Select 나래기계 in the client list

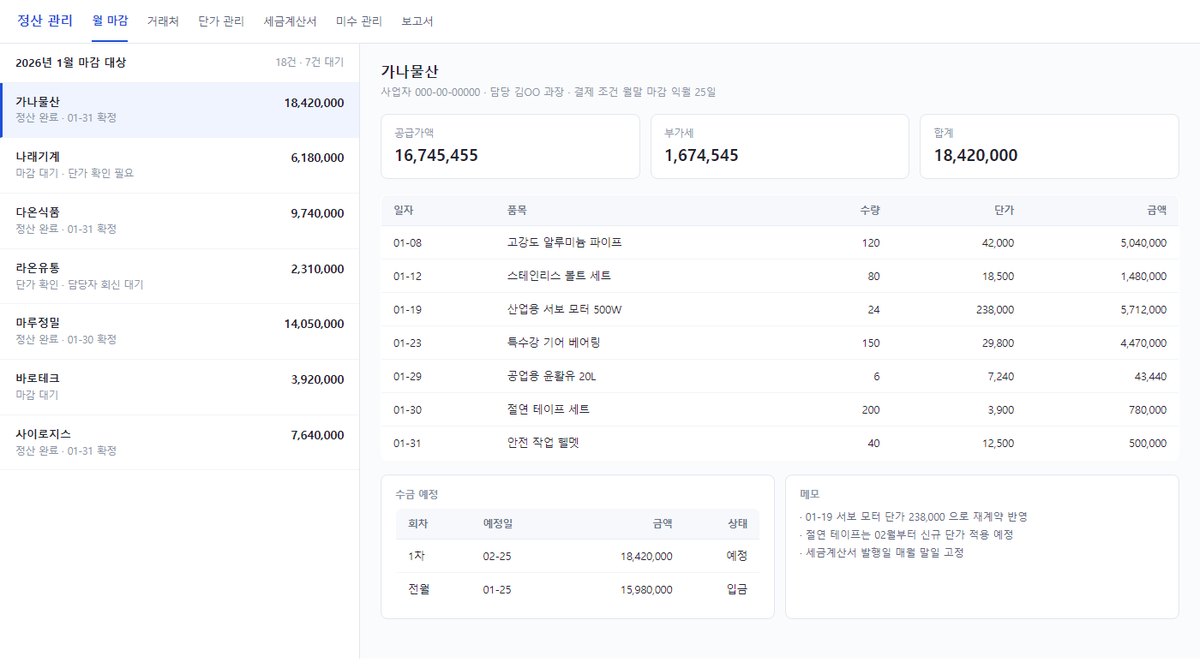(x=180, y=166)
